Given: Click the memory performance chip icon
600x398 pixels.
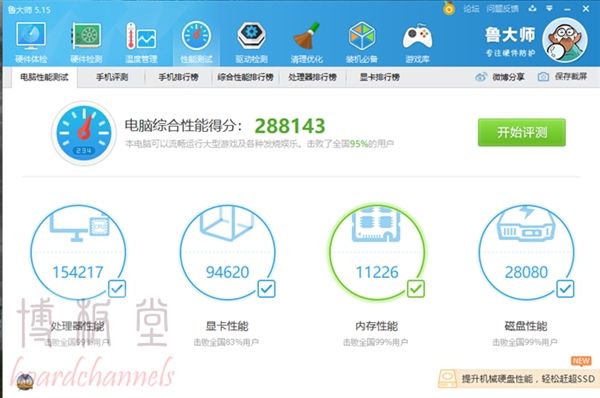Looking at the screenshot, I should point(376,225).
